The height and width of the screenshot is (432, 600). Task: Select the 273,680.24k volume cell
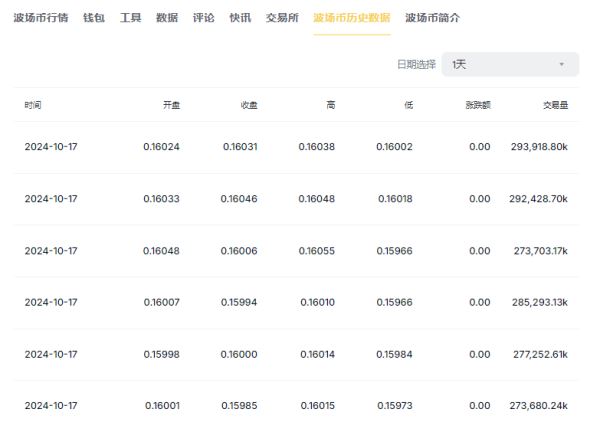click(537, 406)
